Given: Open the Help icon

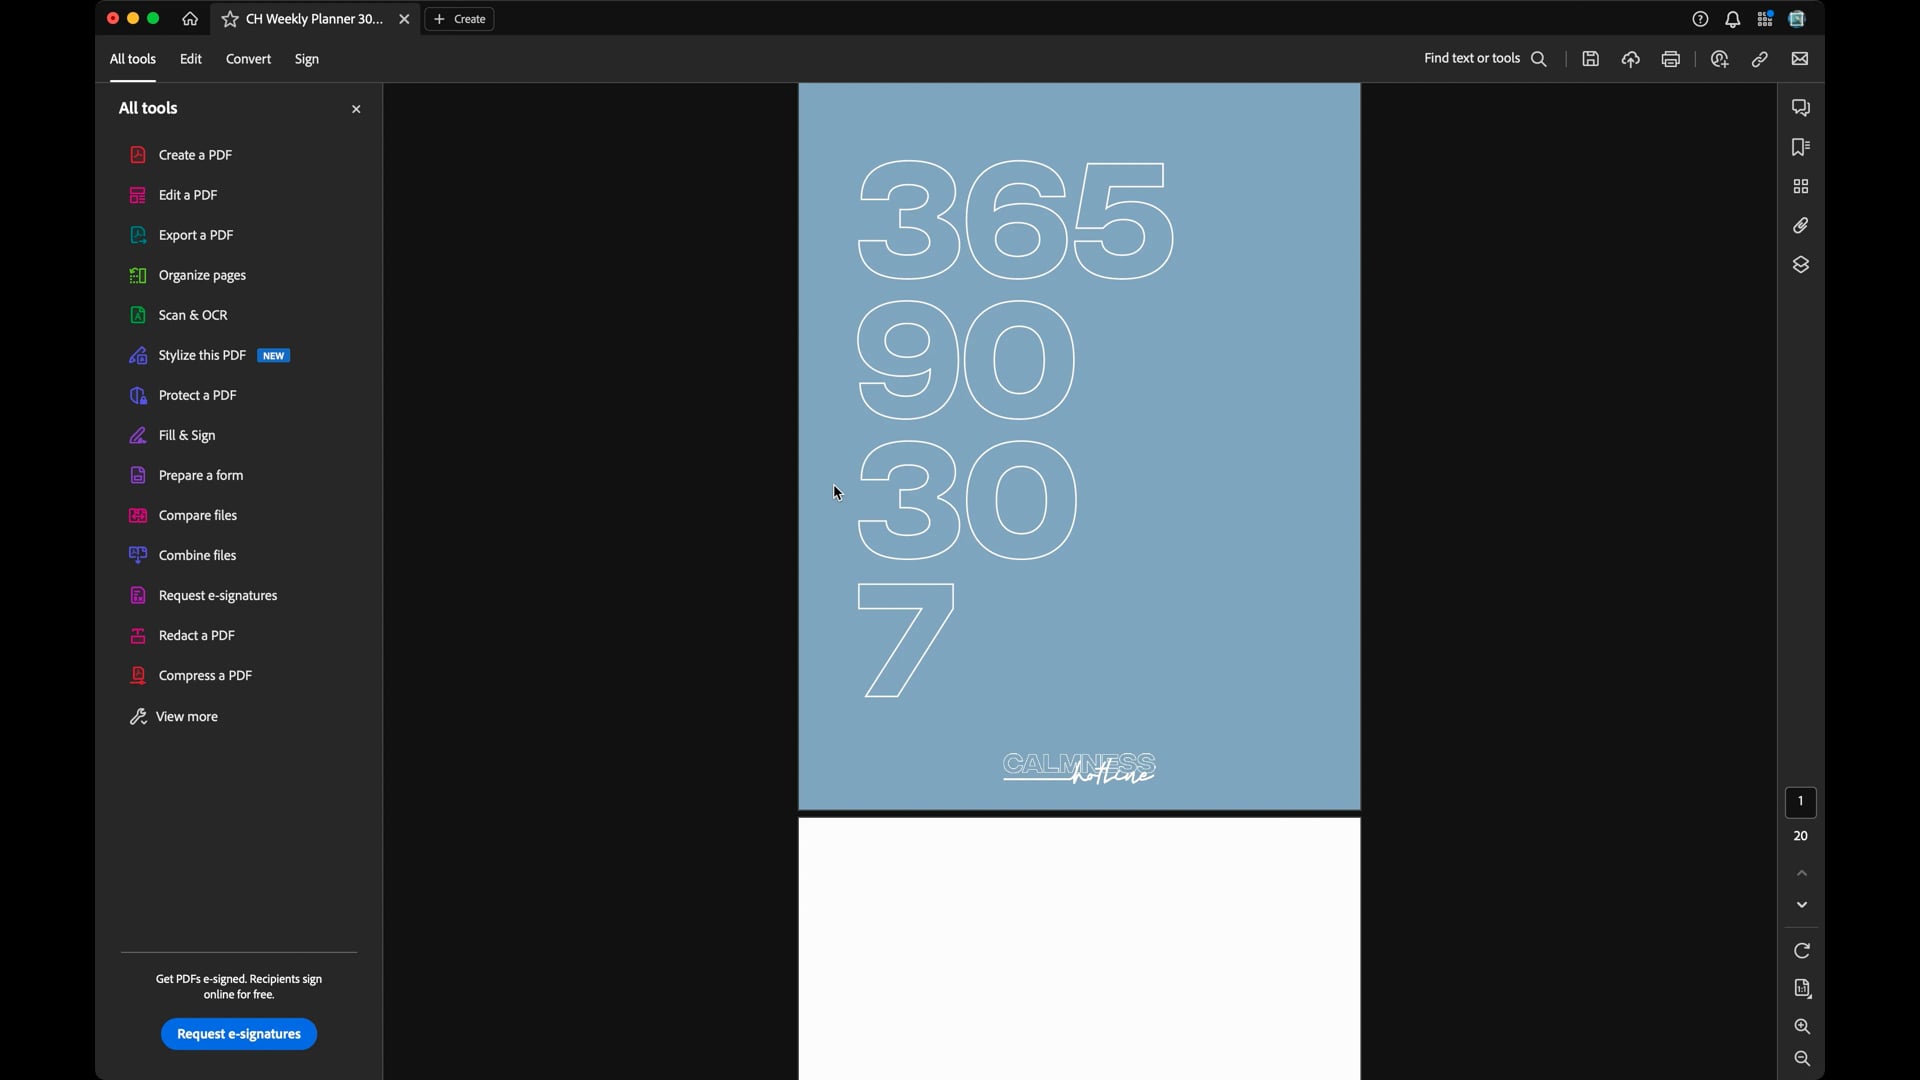Looking at the screenshot, I should [1700, 19].
